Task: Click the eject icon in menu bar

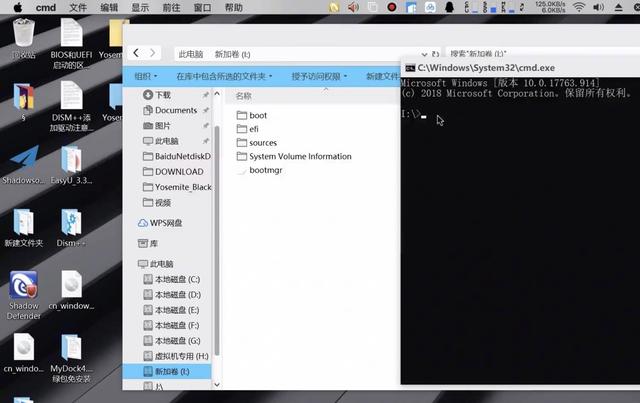Action: [x=618, y=7]
